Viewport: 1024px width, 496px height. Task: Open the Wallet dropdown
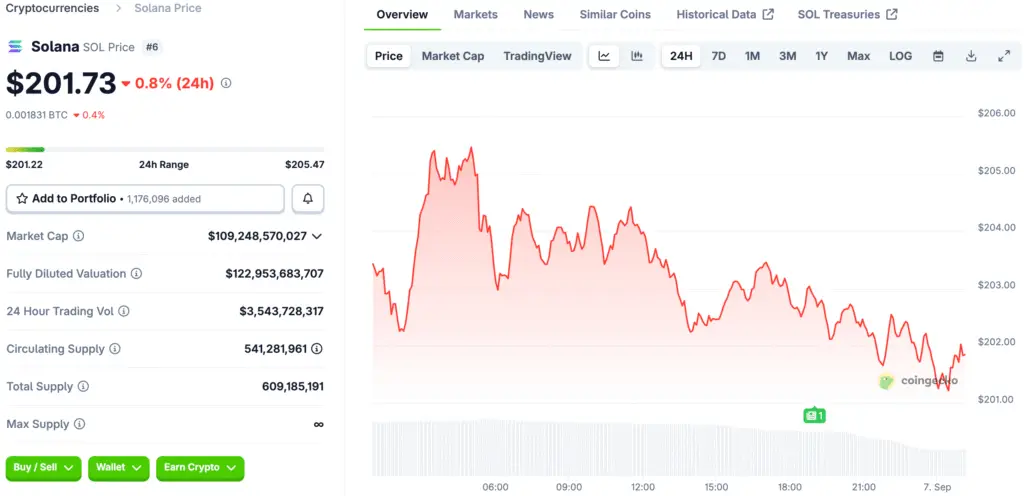point(119,468)
